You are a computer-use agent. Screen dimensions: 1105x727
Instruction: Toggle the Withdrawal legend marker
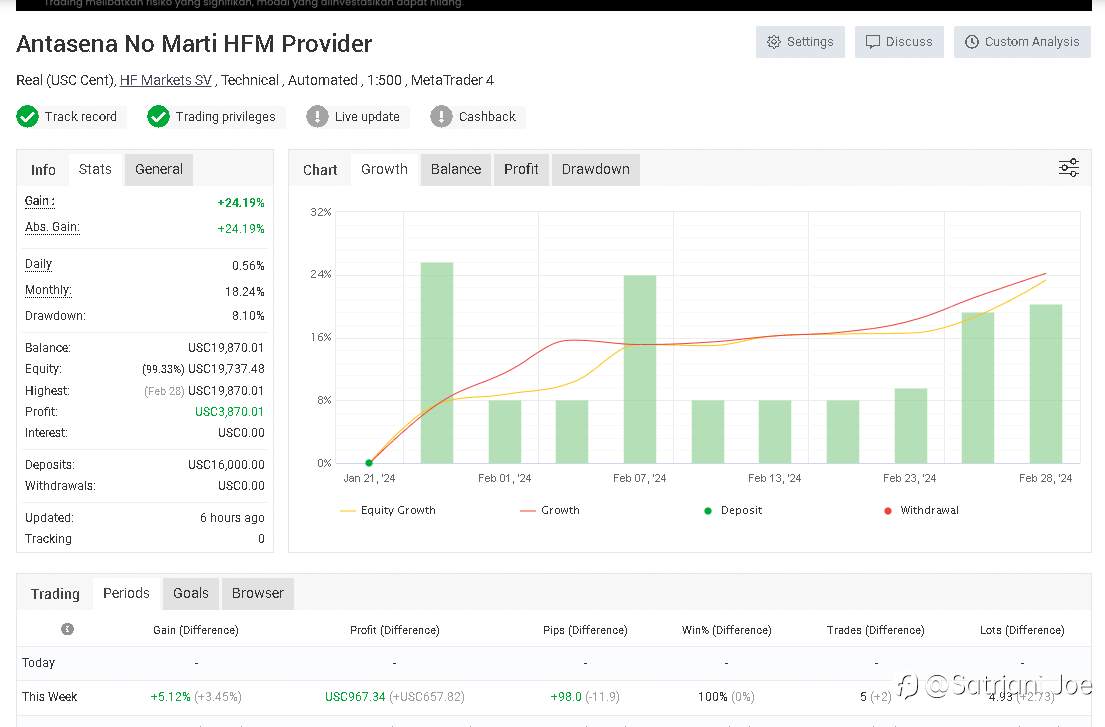point(921,510)
